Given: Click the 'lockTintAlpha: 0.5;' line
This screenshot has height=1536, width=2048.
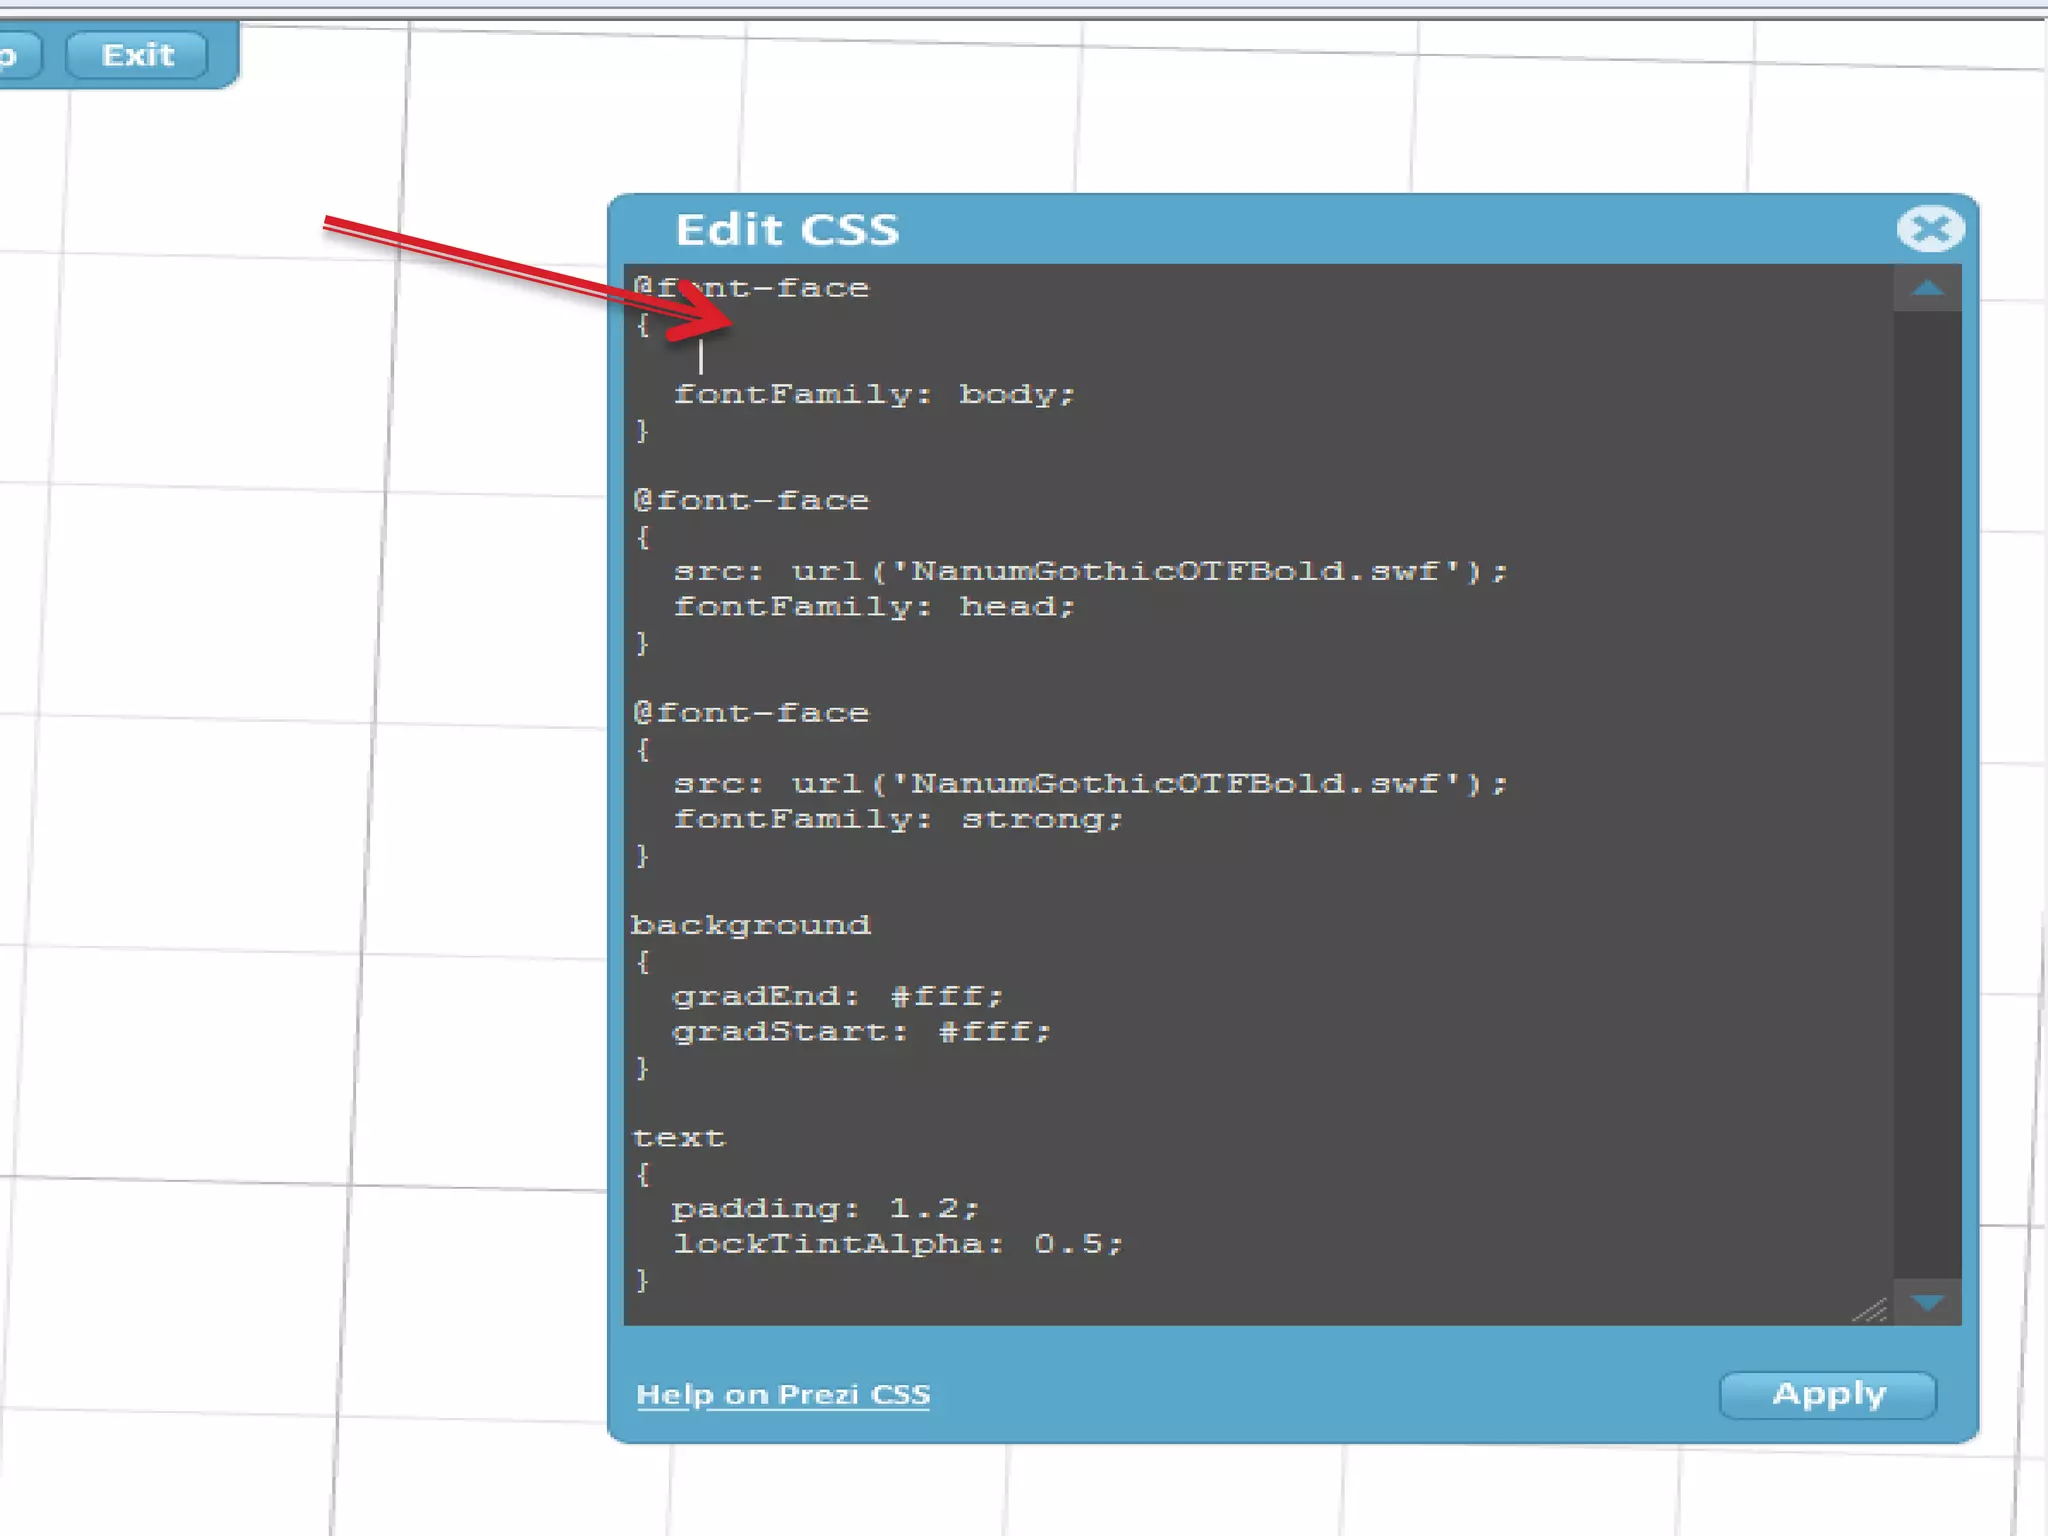Looking at the screenshot, I should (x=897, y=1244).
